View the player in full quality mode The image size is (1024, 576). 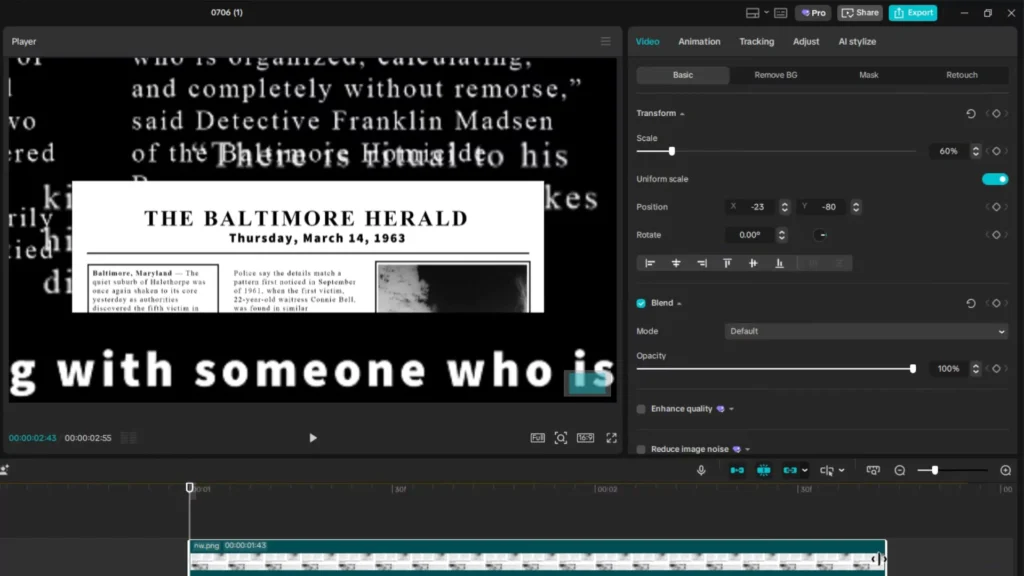point(537,438)
